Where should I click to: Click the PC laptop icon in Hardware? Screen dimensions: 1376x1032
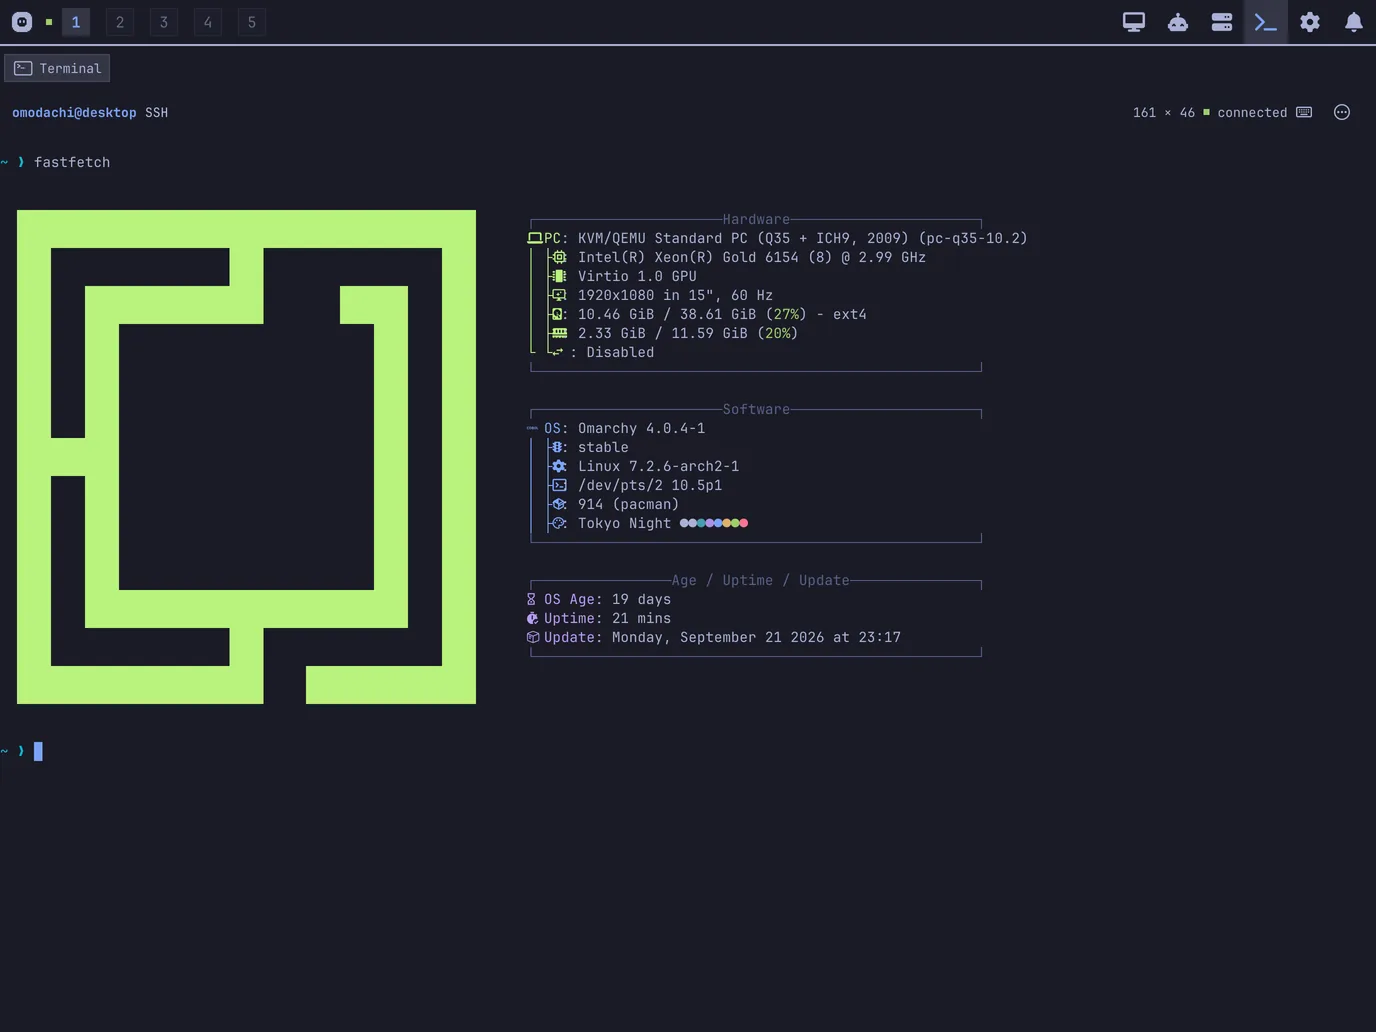535,238
